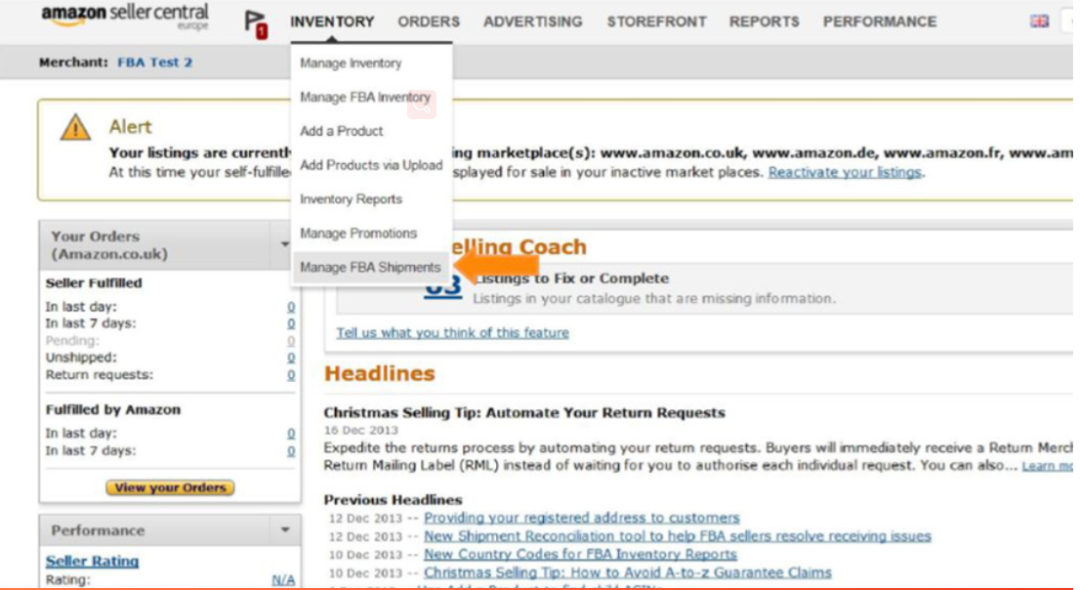Open the ORDERS menu
Image resolution: width=1080 pixels, height=590 pixels.
[x=428, y=22]
